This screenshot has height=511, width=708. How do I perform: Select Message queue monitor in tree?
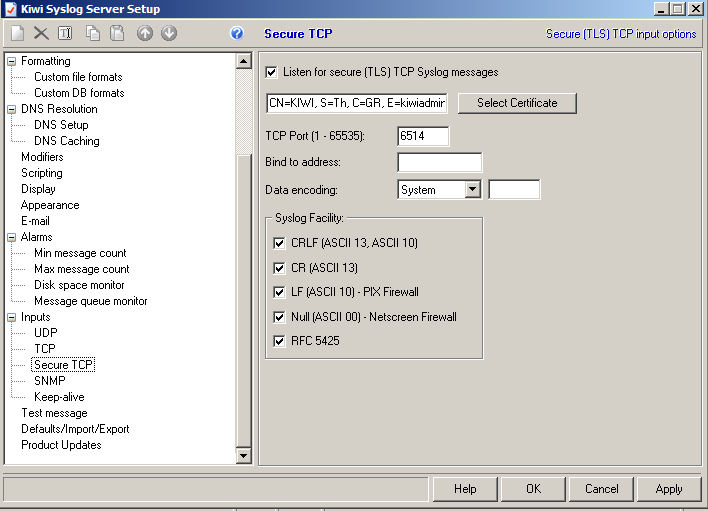[x=91, y=301]
